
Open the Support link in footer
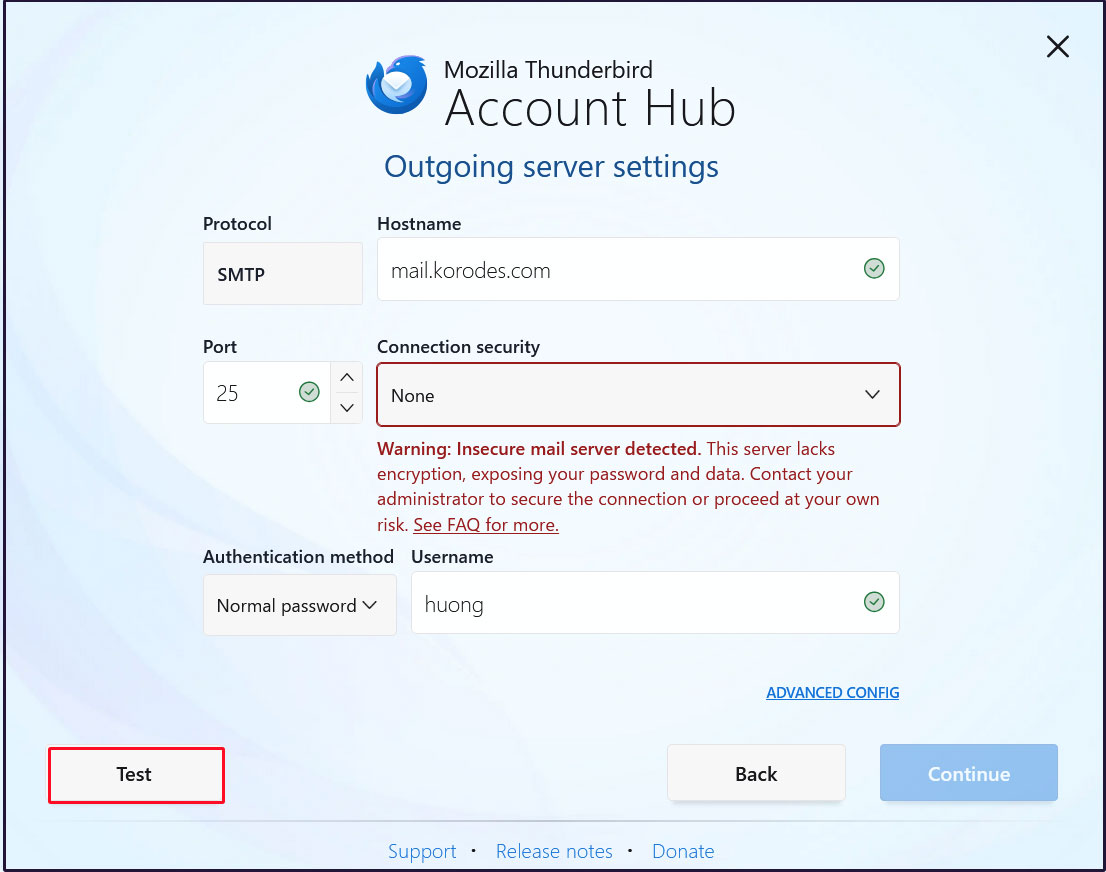tap(422, 852)
